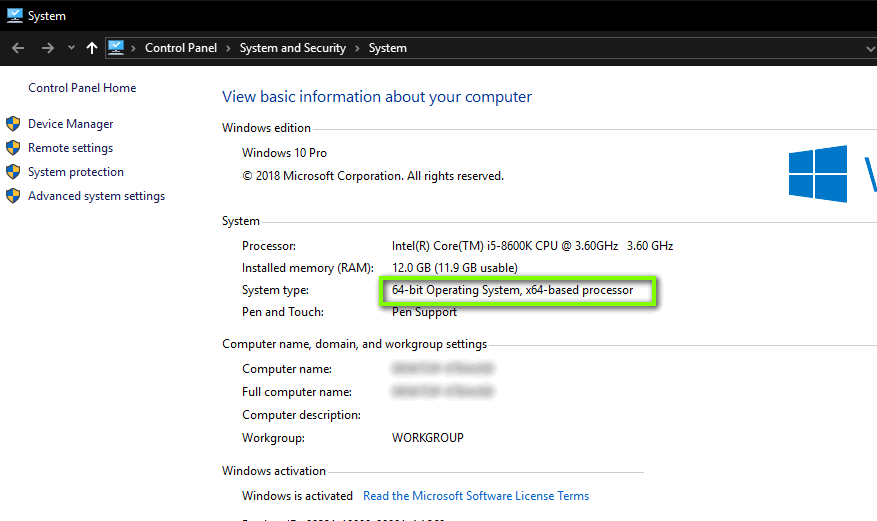Click the blurred Computer name value

coord(442,368)
